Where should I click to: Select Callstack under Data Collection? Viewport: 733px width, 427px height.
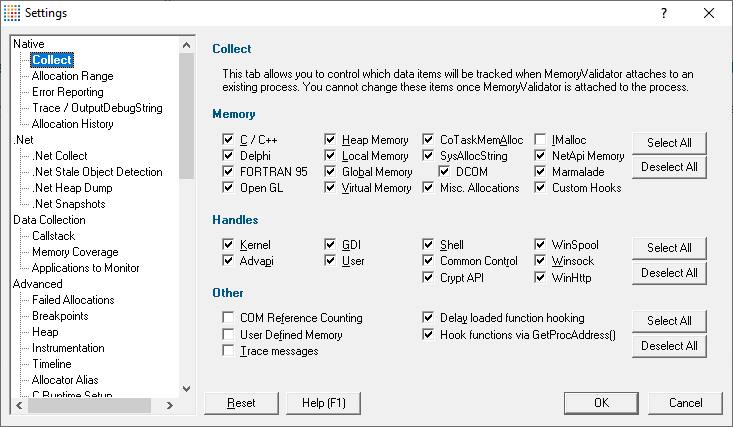pyautogui.click(x=53, y=236)
